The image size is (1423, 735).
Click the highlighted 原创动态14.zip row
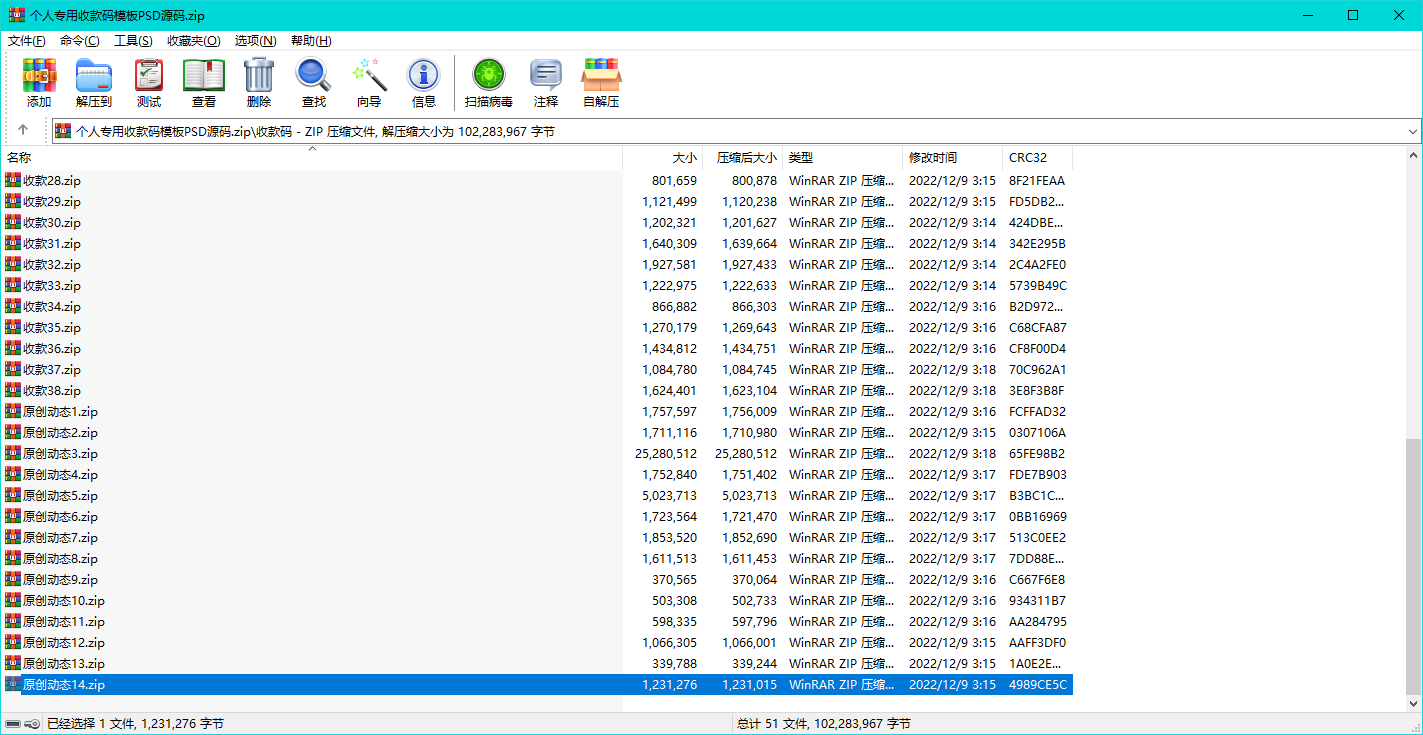(537, 684)
